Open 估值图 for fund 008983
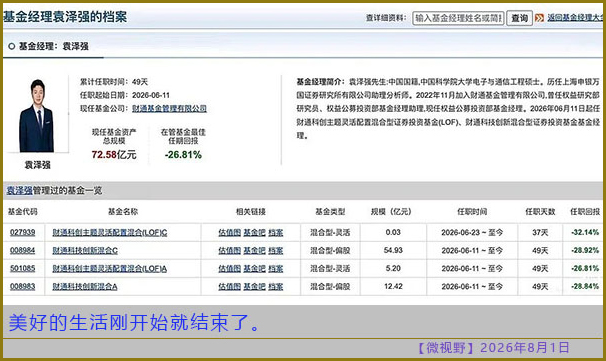The image size is (606, 361). pos(230,286)
